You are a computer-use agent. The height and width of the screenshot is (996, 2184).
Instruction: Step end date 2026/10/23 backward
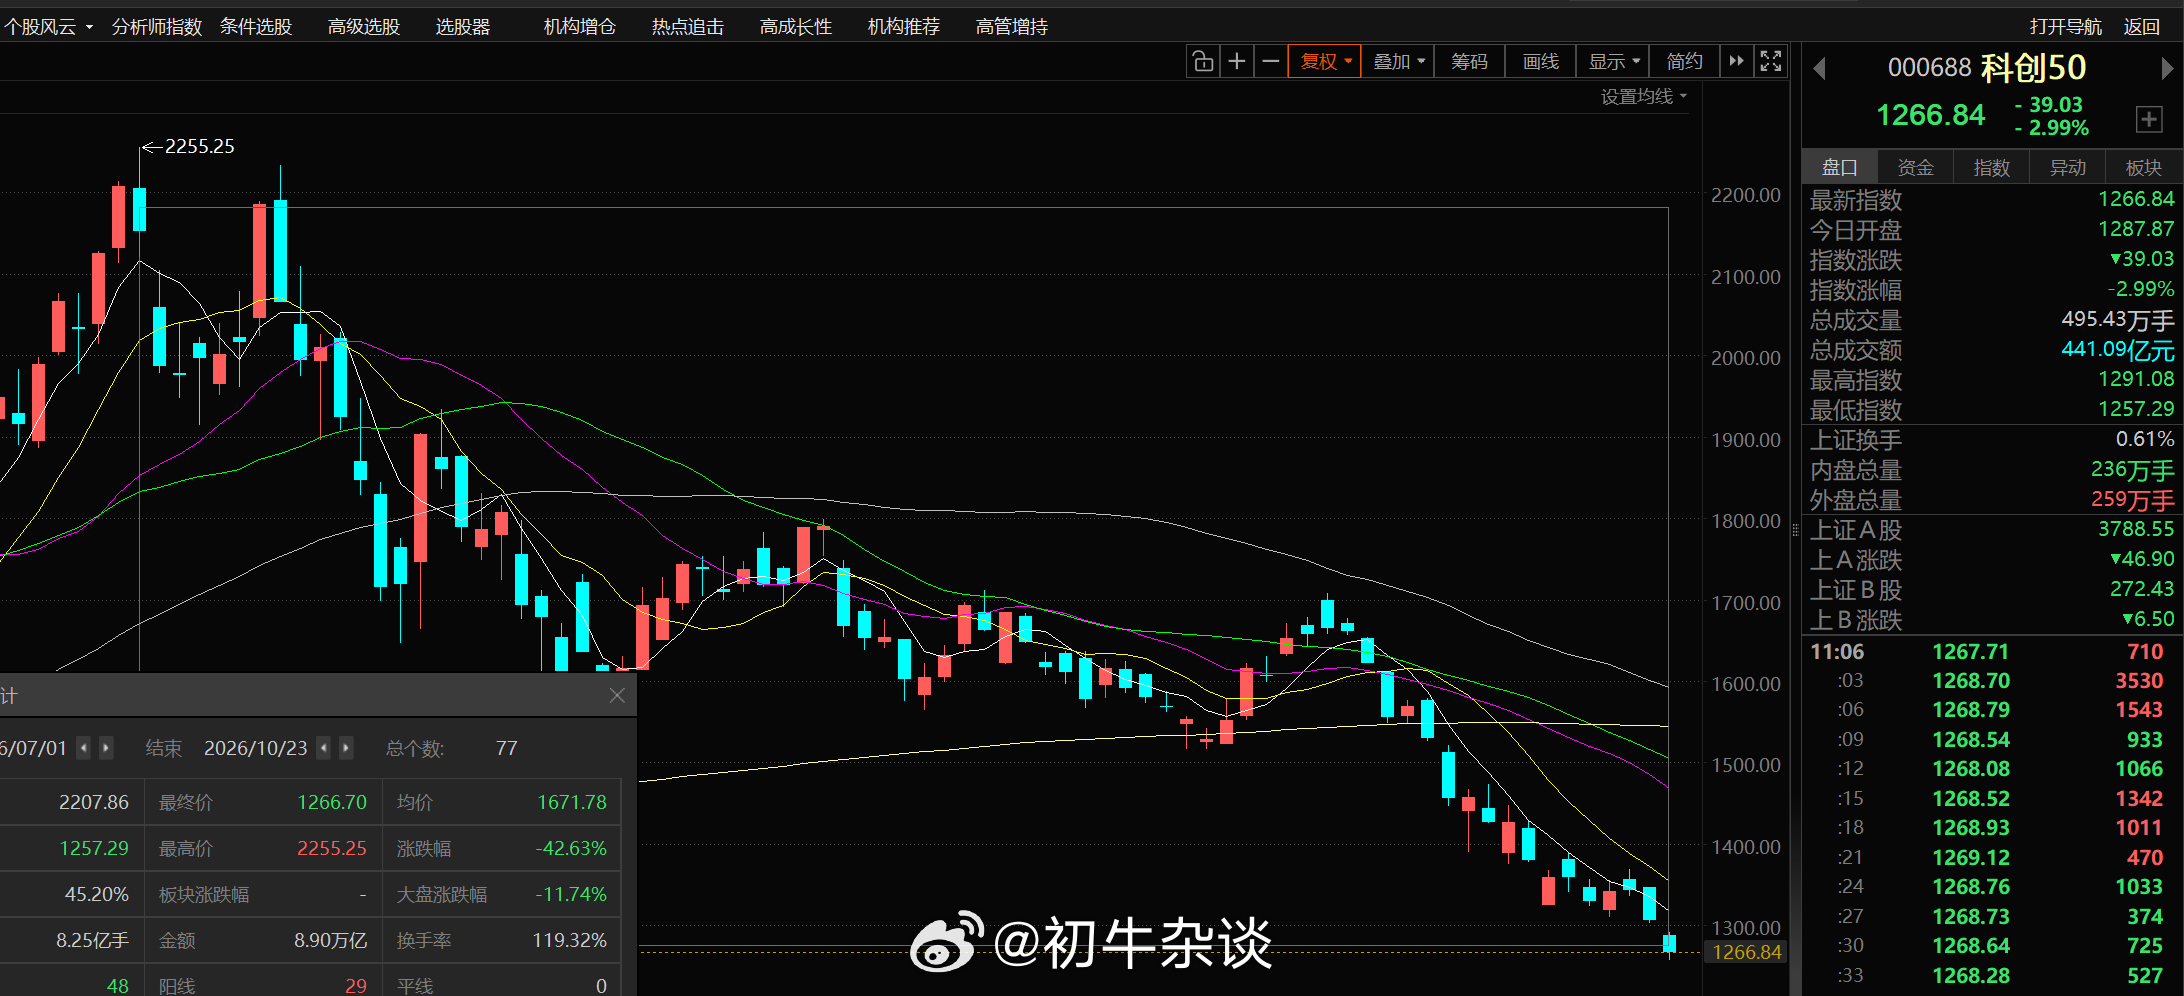point(323,748)
